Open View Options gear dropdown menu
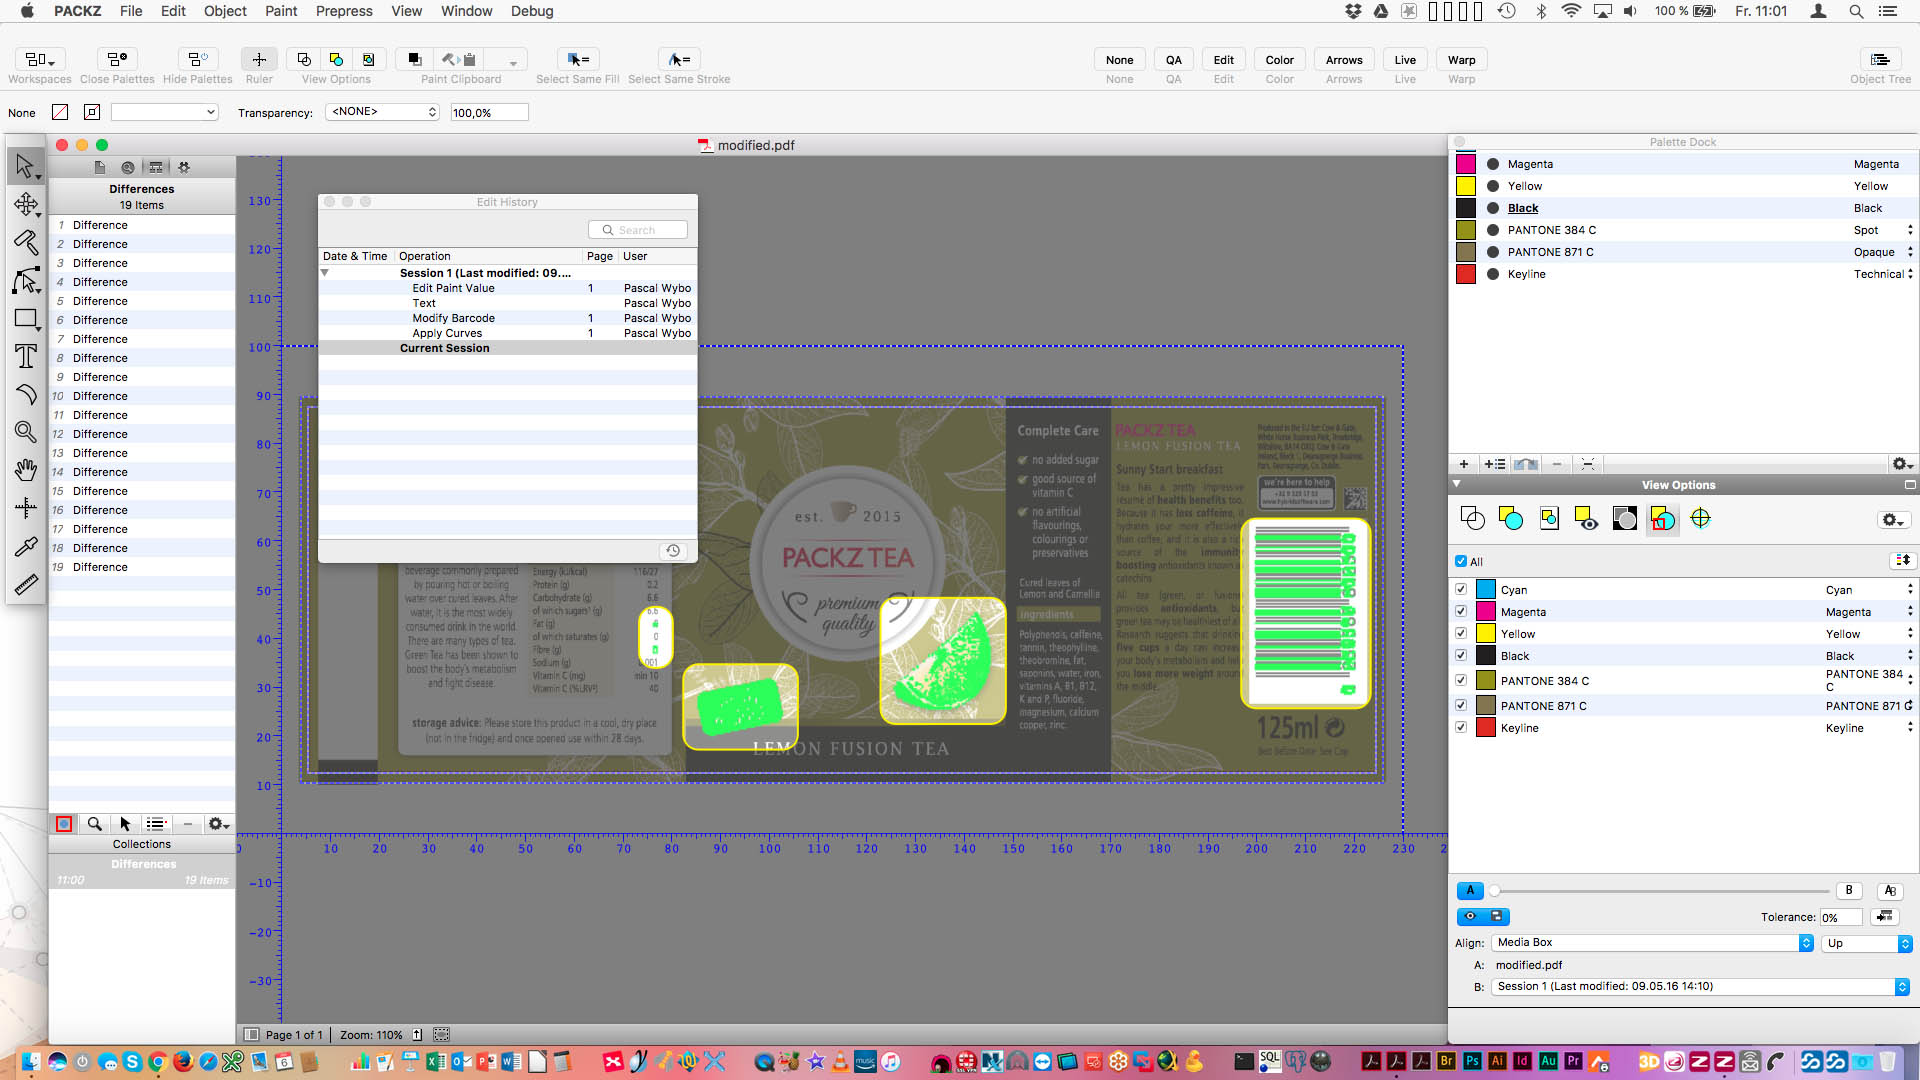The height and width of the screenshot is (1080, 1920). tap(1892, 520)
